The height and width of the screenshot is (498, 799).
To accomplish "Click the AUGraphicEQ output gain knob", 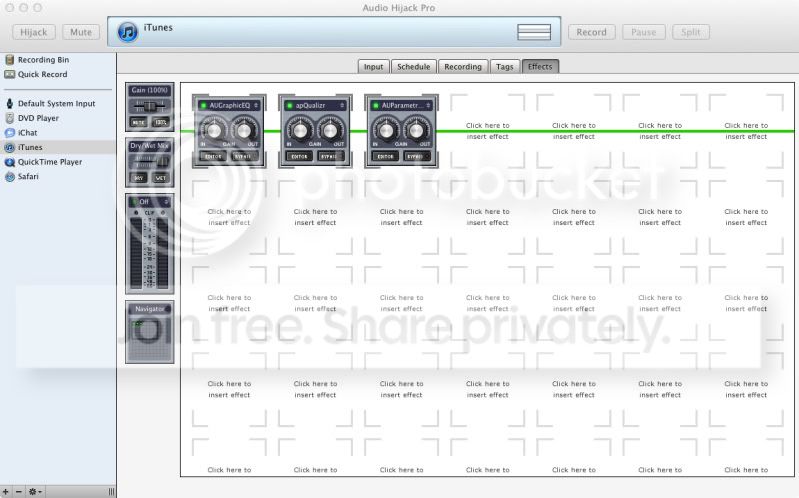I will pyautogui.click(x=244, y=130).
